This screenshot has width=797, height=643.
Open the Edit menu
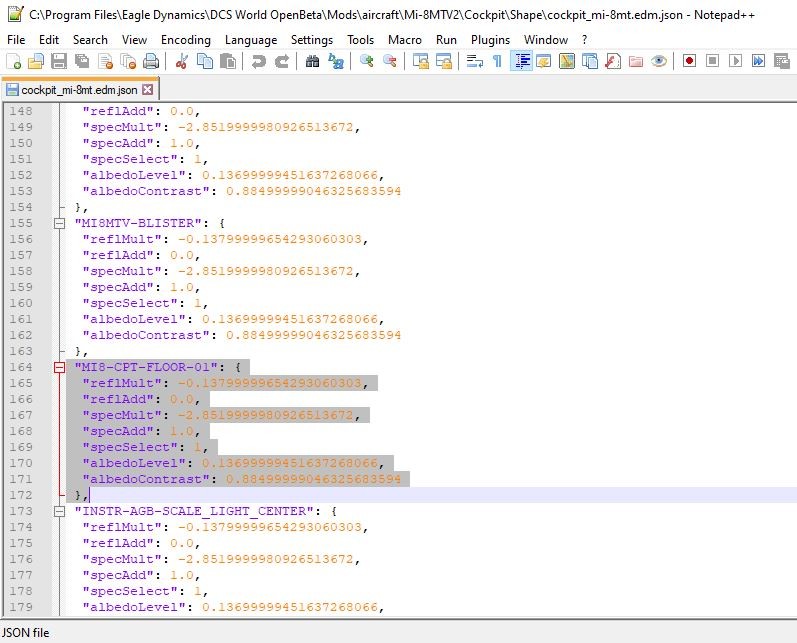(x=49, y=40)
